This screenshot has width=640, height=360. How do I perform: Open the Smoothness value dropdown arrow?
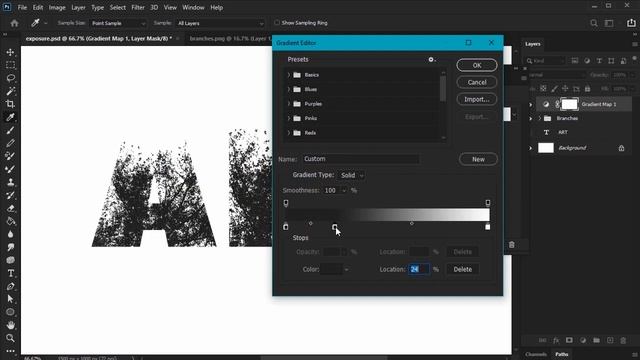pos(344,191)
